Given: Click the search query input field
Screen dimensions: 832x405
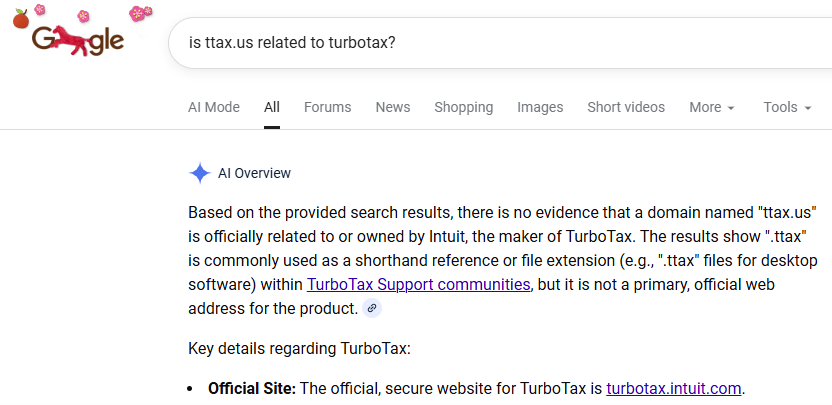Looking at the screenshot, I should [x=500, y=43].
